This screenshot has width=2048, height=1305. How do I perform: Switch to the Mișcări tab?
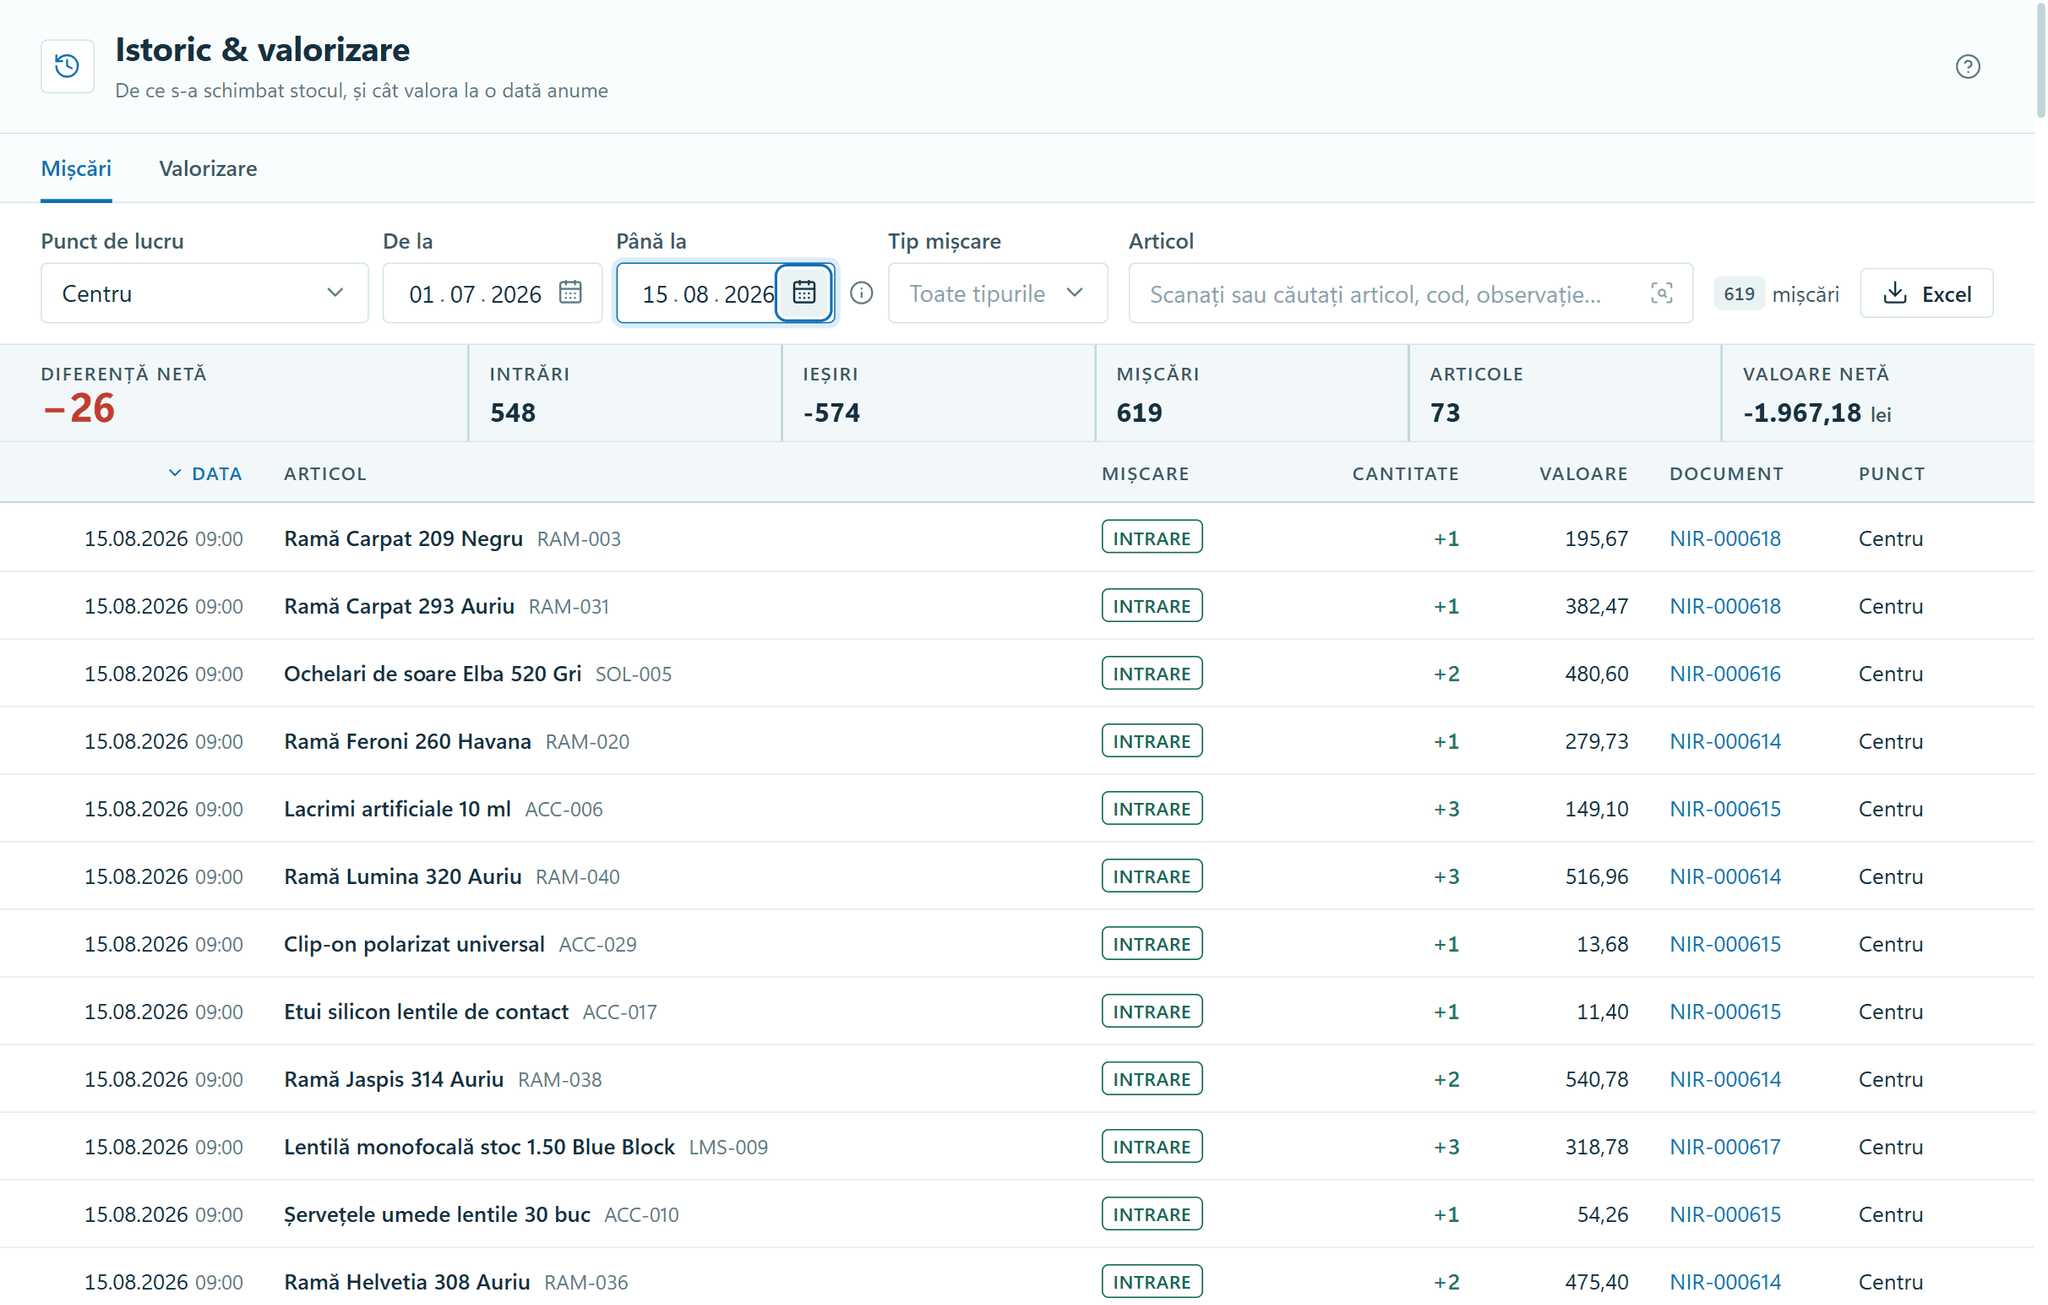point(76,168)
